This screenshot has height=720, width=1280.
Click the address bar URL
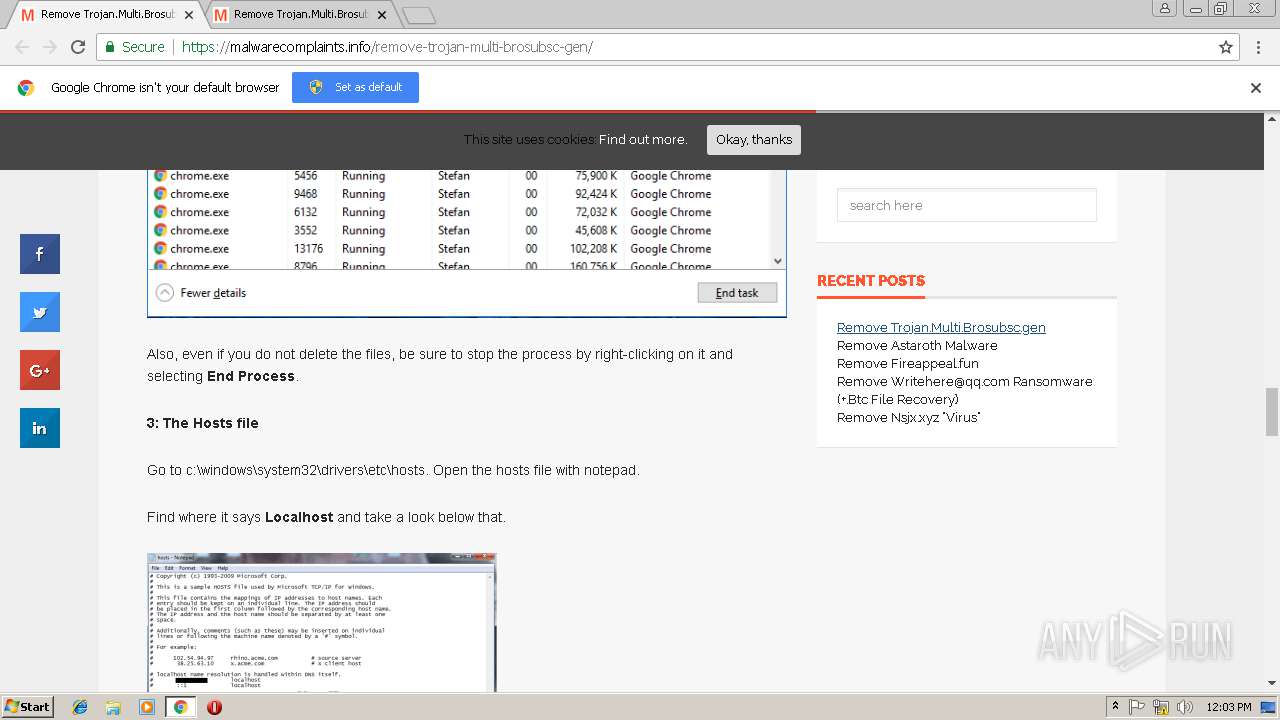point(387,47)
